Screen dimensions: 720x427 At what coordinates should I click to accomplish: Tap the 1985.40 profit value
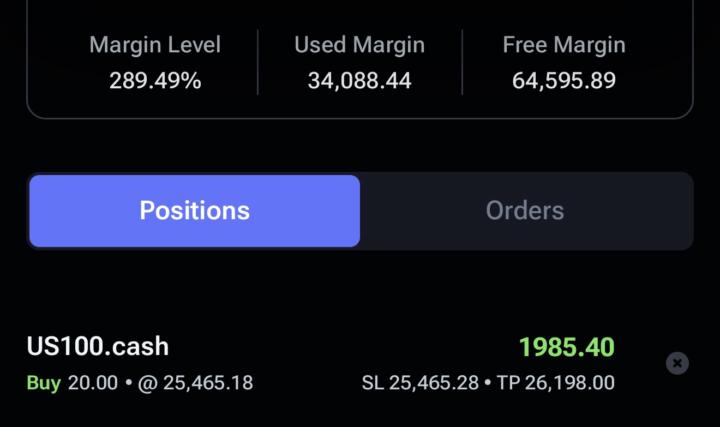pos(566,348)
